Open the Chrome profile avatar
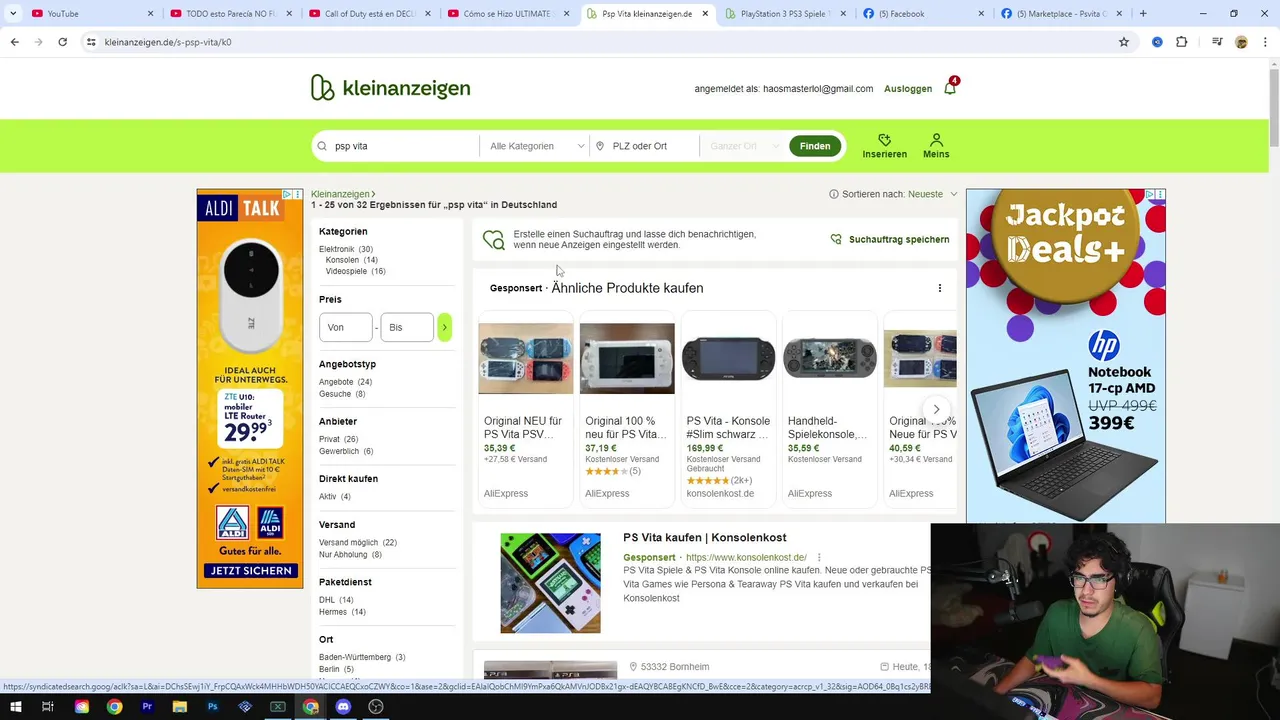Screen dimensions: 1280x720 (x=1241, y=42)
